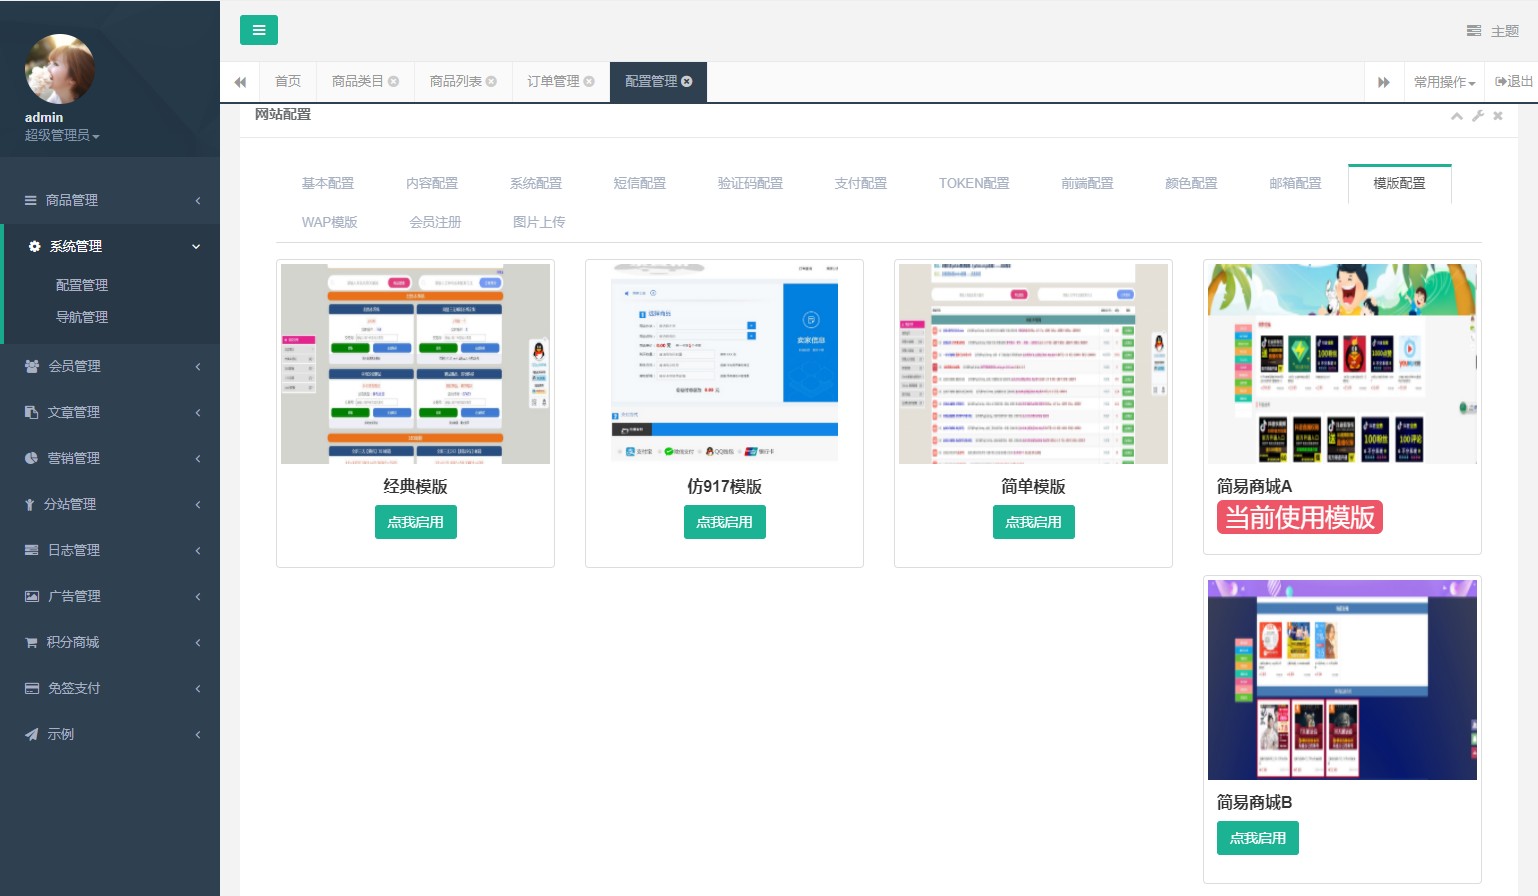Expand the 积分商城 menu chevron
Viewport: 1538px width, 896px height.
pyautogui.click(x=198, y=642)
